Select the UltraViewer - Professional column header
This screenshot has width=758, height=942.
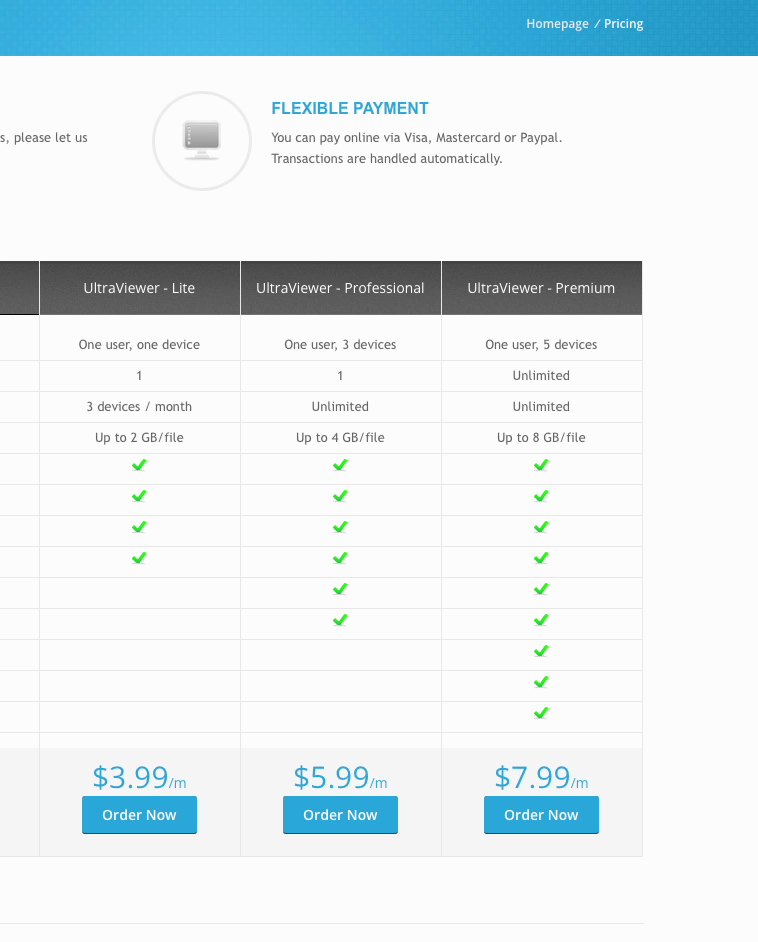pos(340,288)
